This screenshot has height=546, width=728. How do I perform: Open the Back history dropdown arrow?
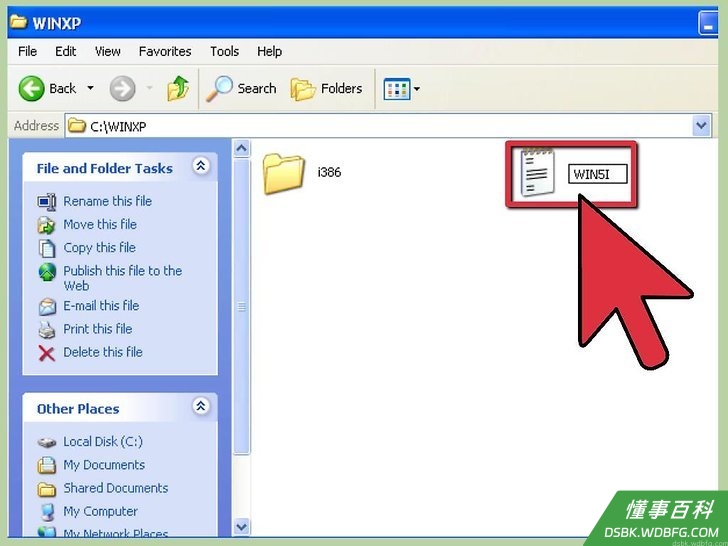point(91,88)
